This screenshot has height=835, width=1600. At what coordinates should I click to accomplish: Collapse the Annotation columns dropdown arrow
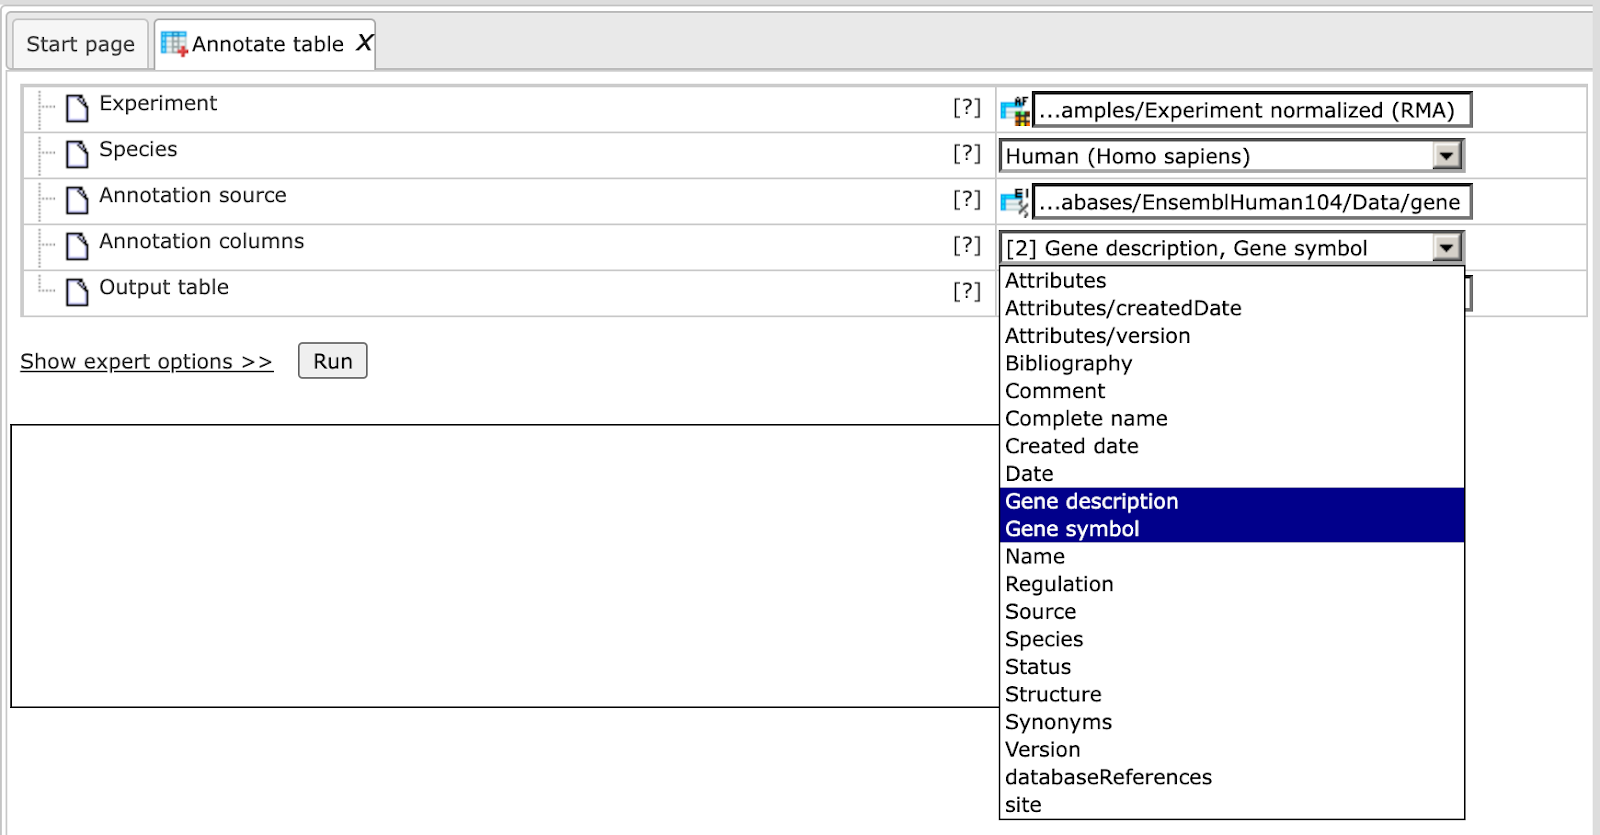[x=1446, y=248]
